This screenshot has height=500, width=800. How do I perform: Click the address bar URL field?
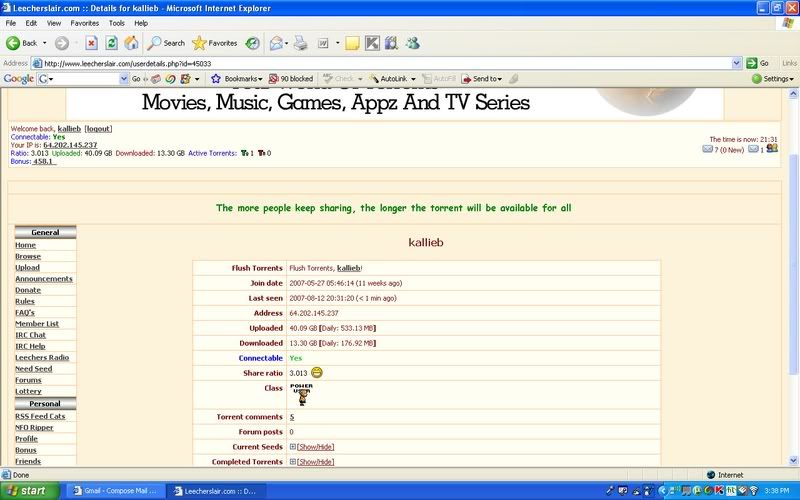[x=382, y=63]
